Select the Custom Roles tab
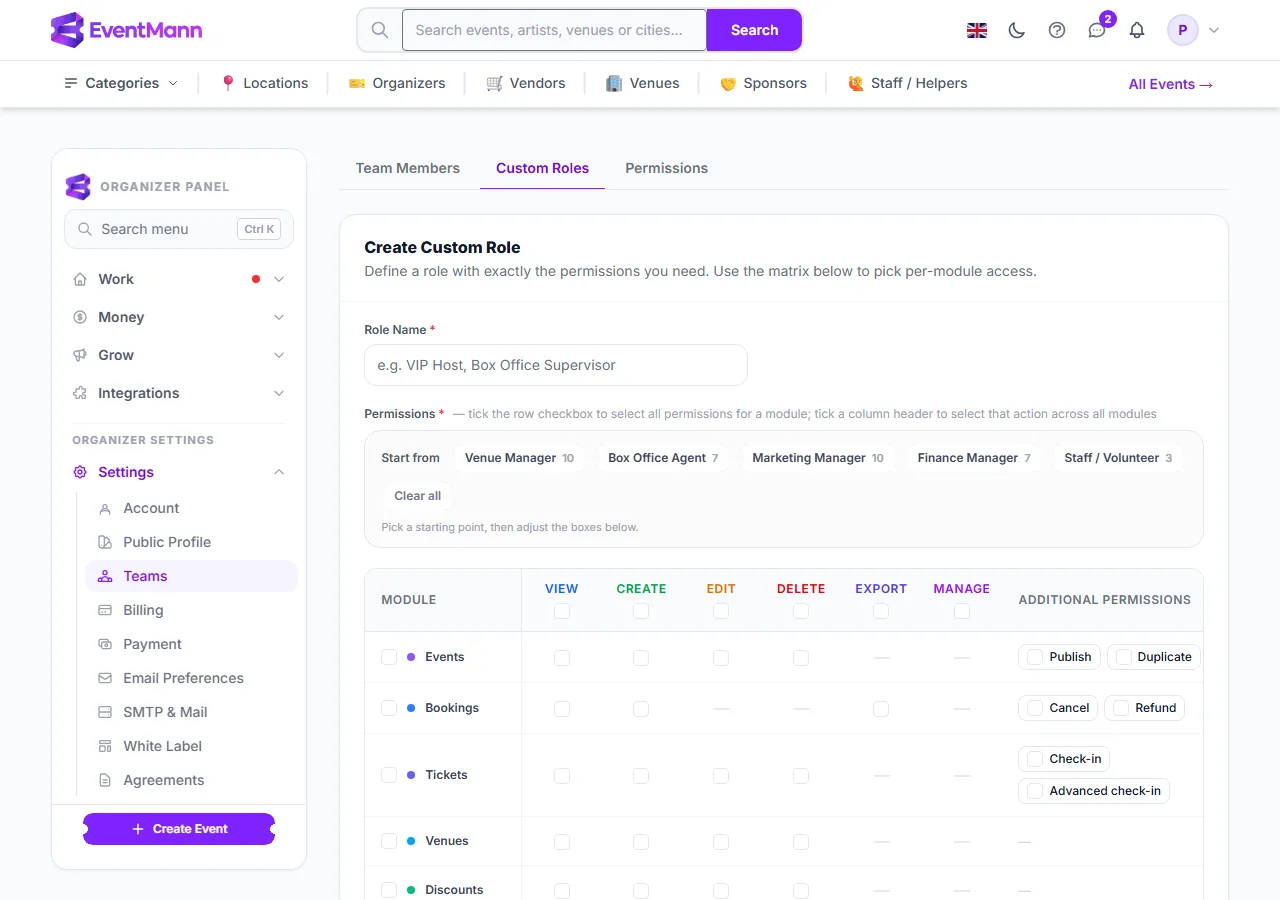 click(543, 168)
